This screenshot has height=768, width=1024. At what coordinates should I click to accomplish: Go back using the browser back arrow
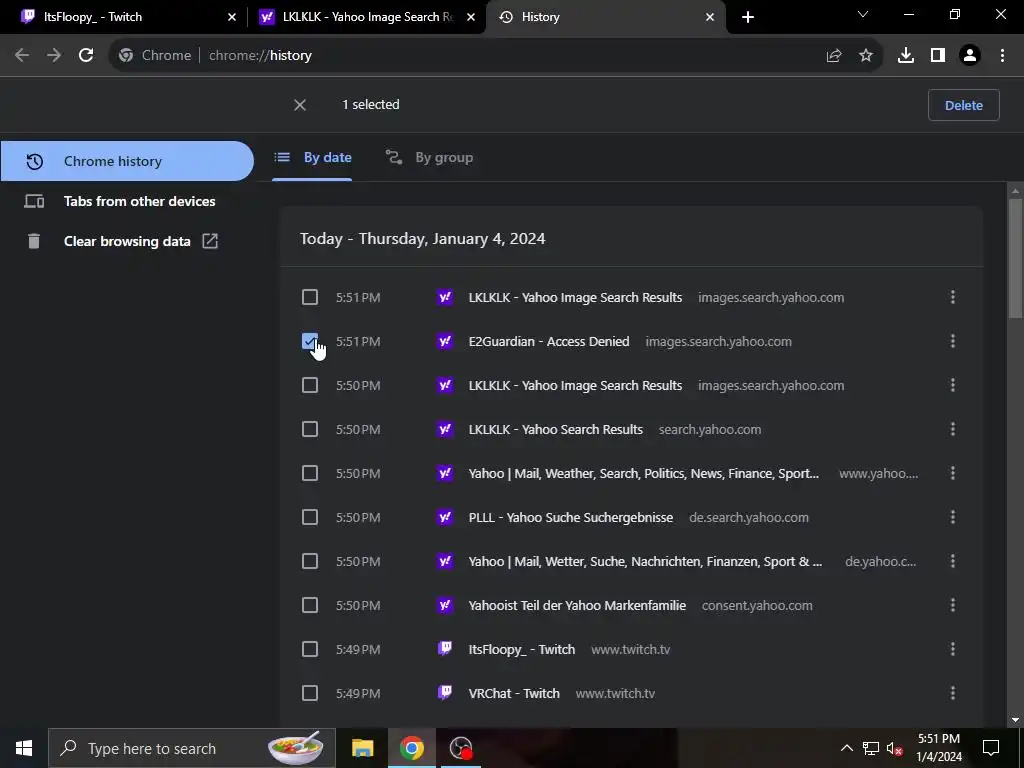(22, 56)
